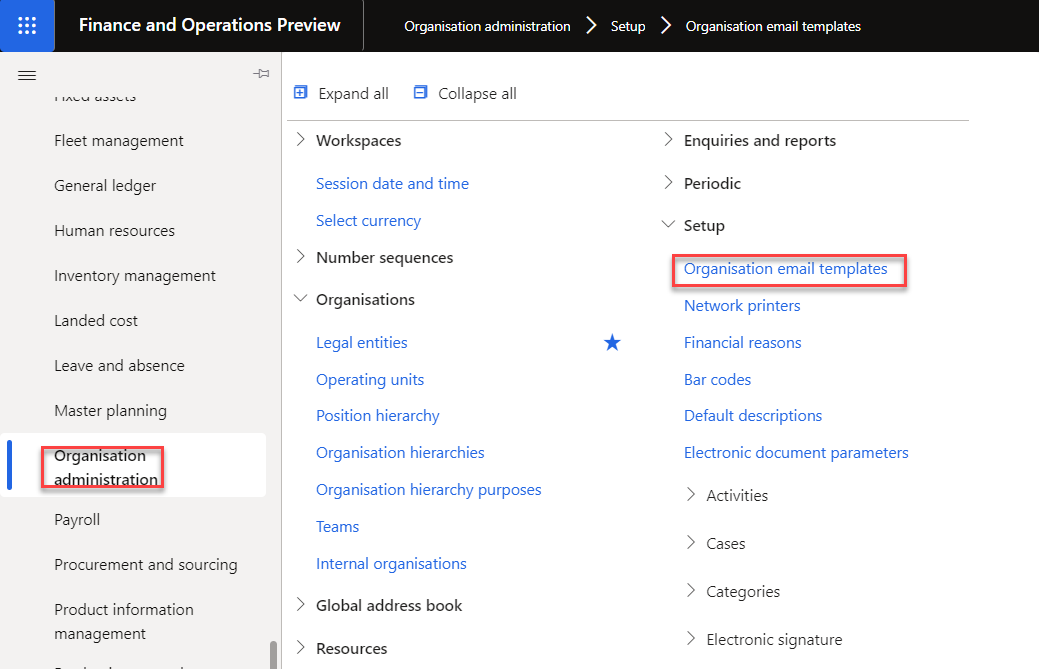
Task: Open Position hierarchy page
Action: tap(378, 415)
